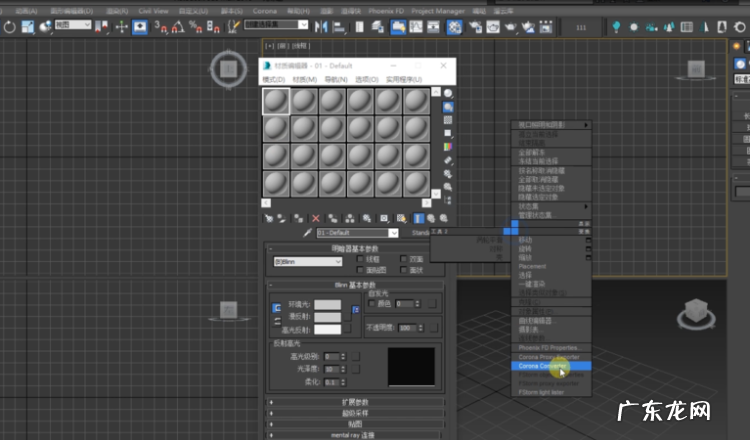Open the Corona menu in menu bar
Screen dimensions: 750x440
tap(265, 11)
